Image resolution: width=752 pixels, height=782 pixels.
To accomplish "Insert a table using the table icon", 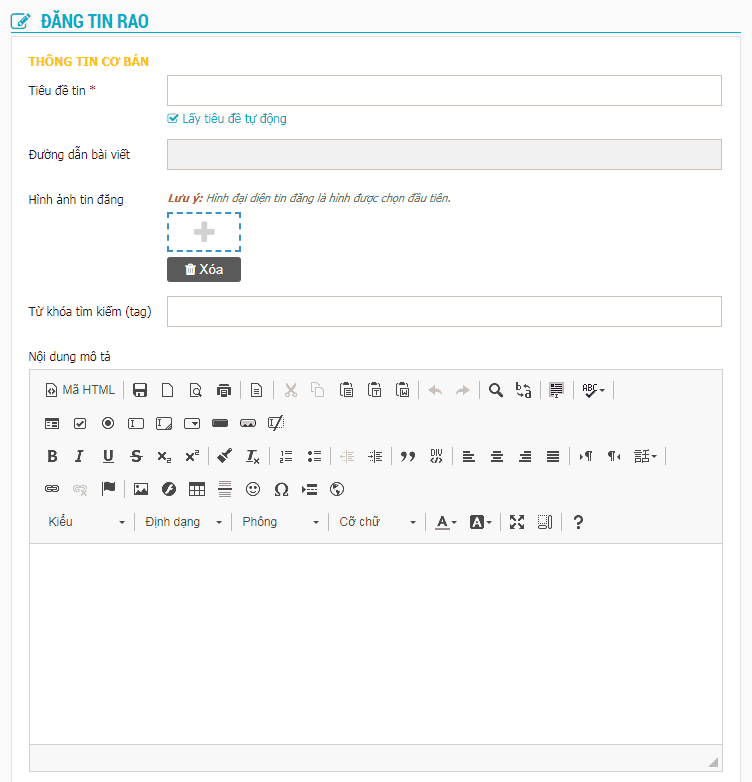I will (x=197, y=489).
